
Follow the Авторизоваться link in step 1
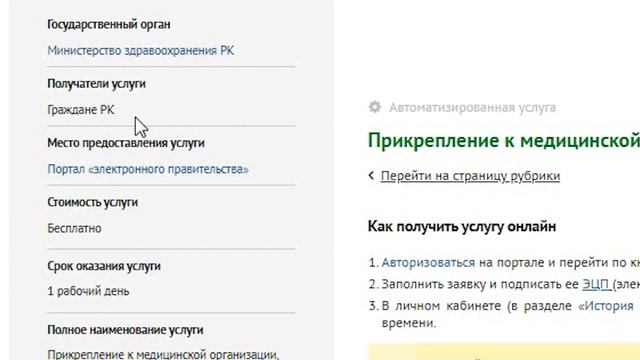click(x=428, y=262)
